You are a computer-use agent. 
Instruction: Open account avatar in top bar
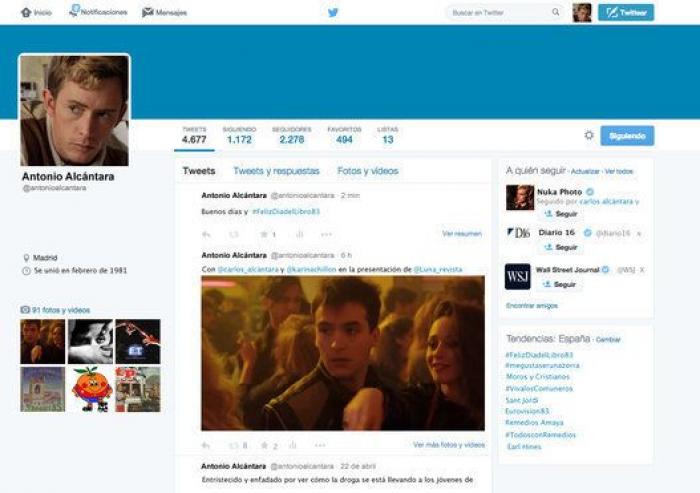pyautogui.click(x=582, y=13)
